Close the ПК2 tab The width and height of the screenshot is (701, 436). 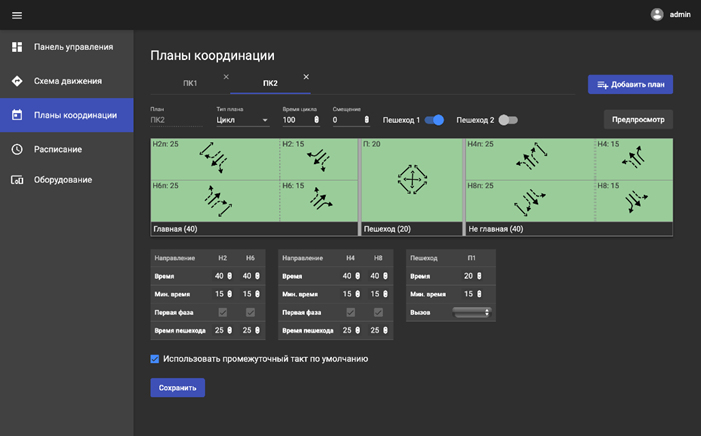point(306,77)
